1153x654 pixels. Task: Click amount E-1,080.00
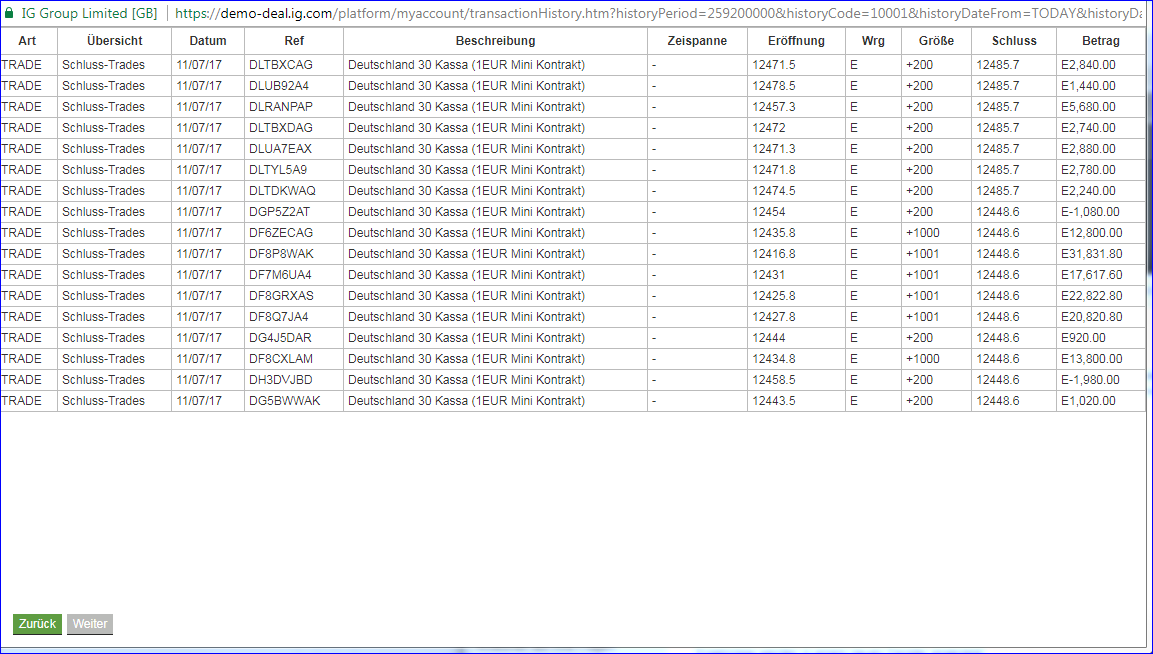tap(1090, 212)
